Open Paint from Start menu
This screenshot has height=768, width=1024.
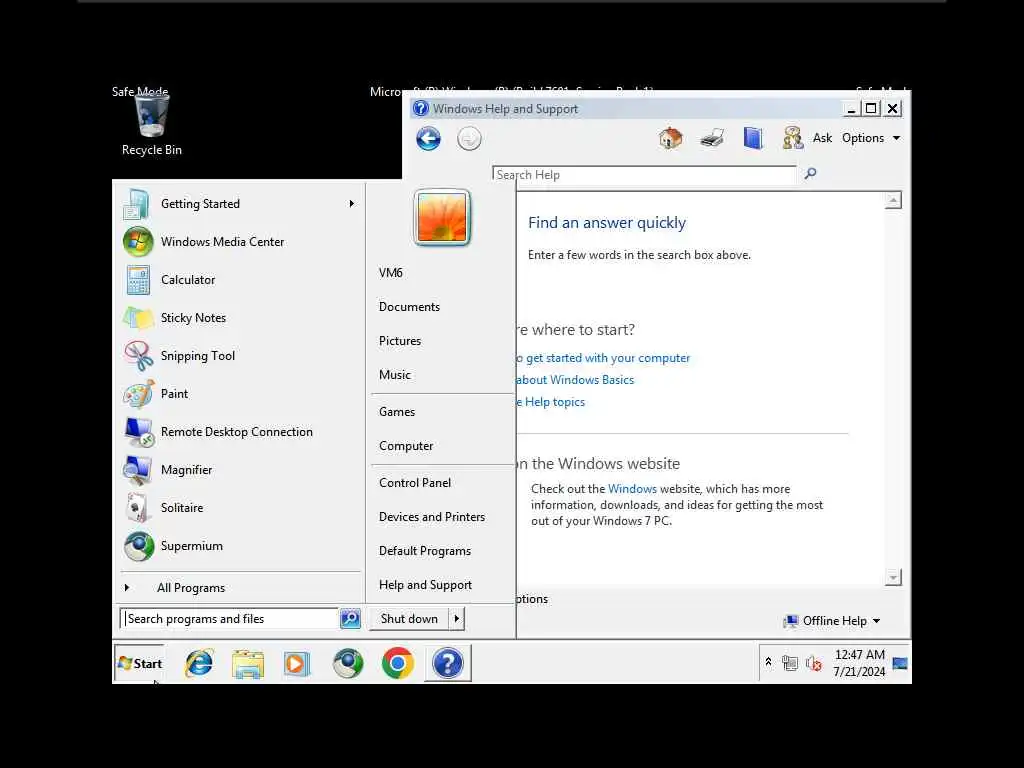pos(240,394)
